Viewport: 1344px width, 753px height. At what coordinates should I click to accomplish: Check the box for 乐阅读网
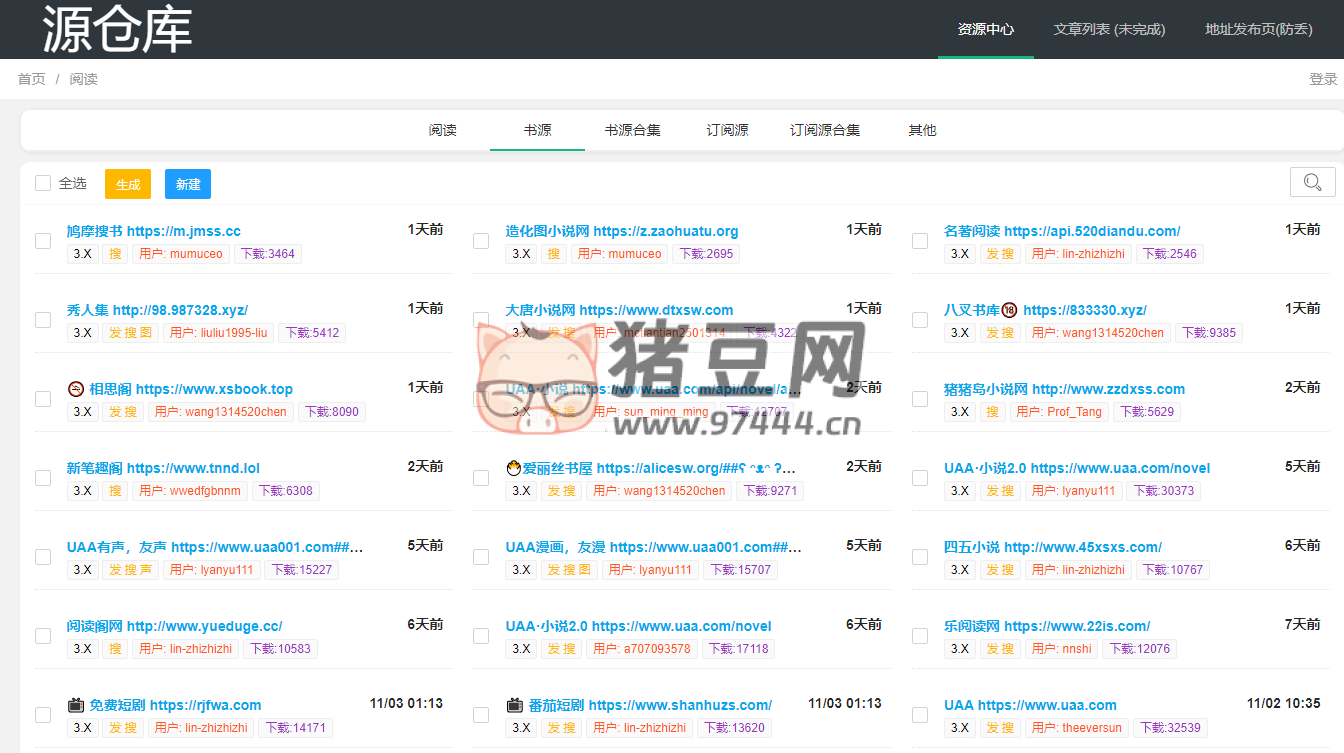[920, 636]
